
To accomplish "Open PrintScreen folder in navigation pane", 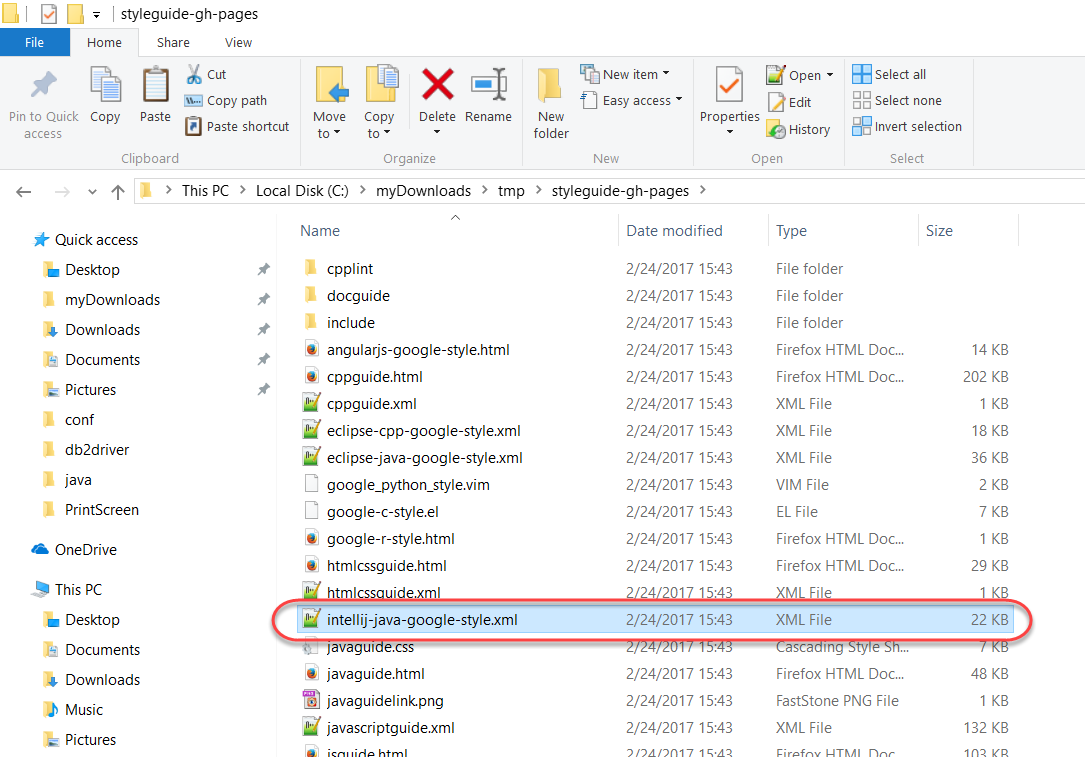I will click(102, 510).
